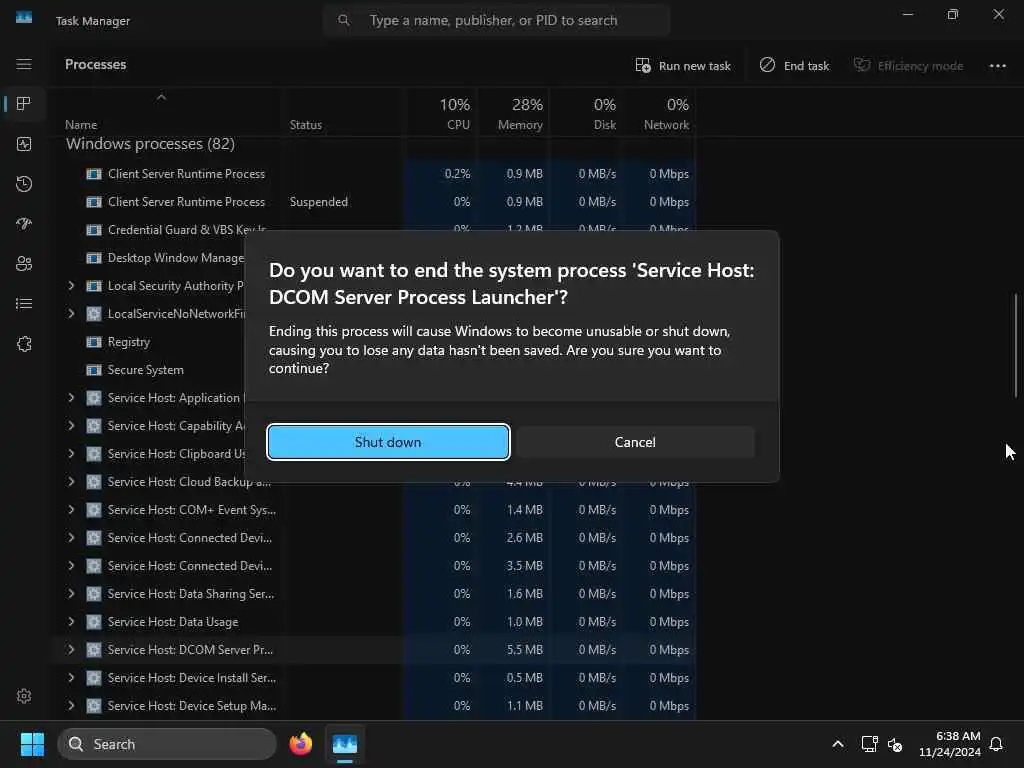Screen dimensions: 1024x768
Task: Sort by the Name column header
Action: [x=81, y=124]
